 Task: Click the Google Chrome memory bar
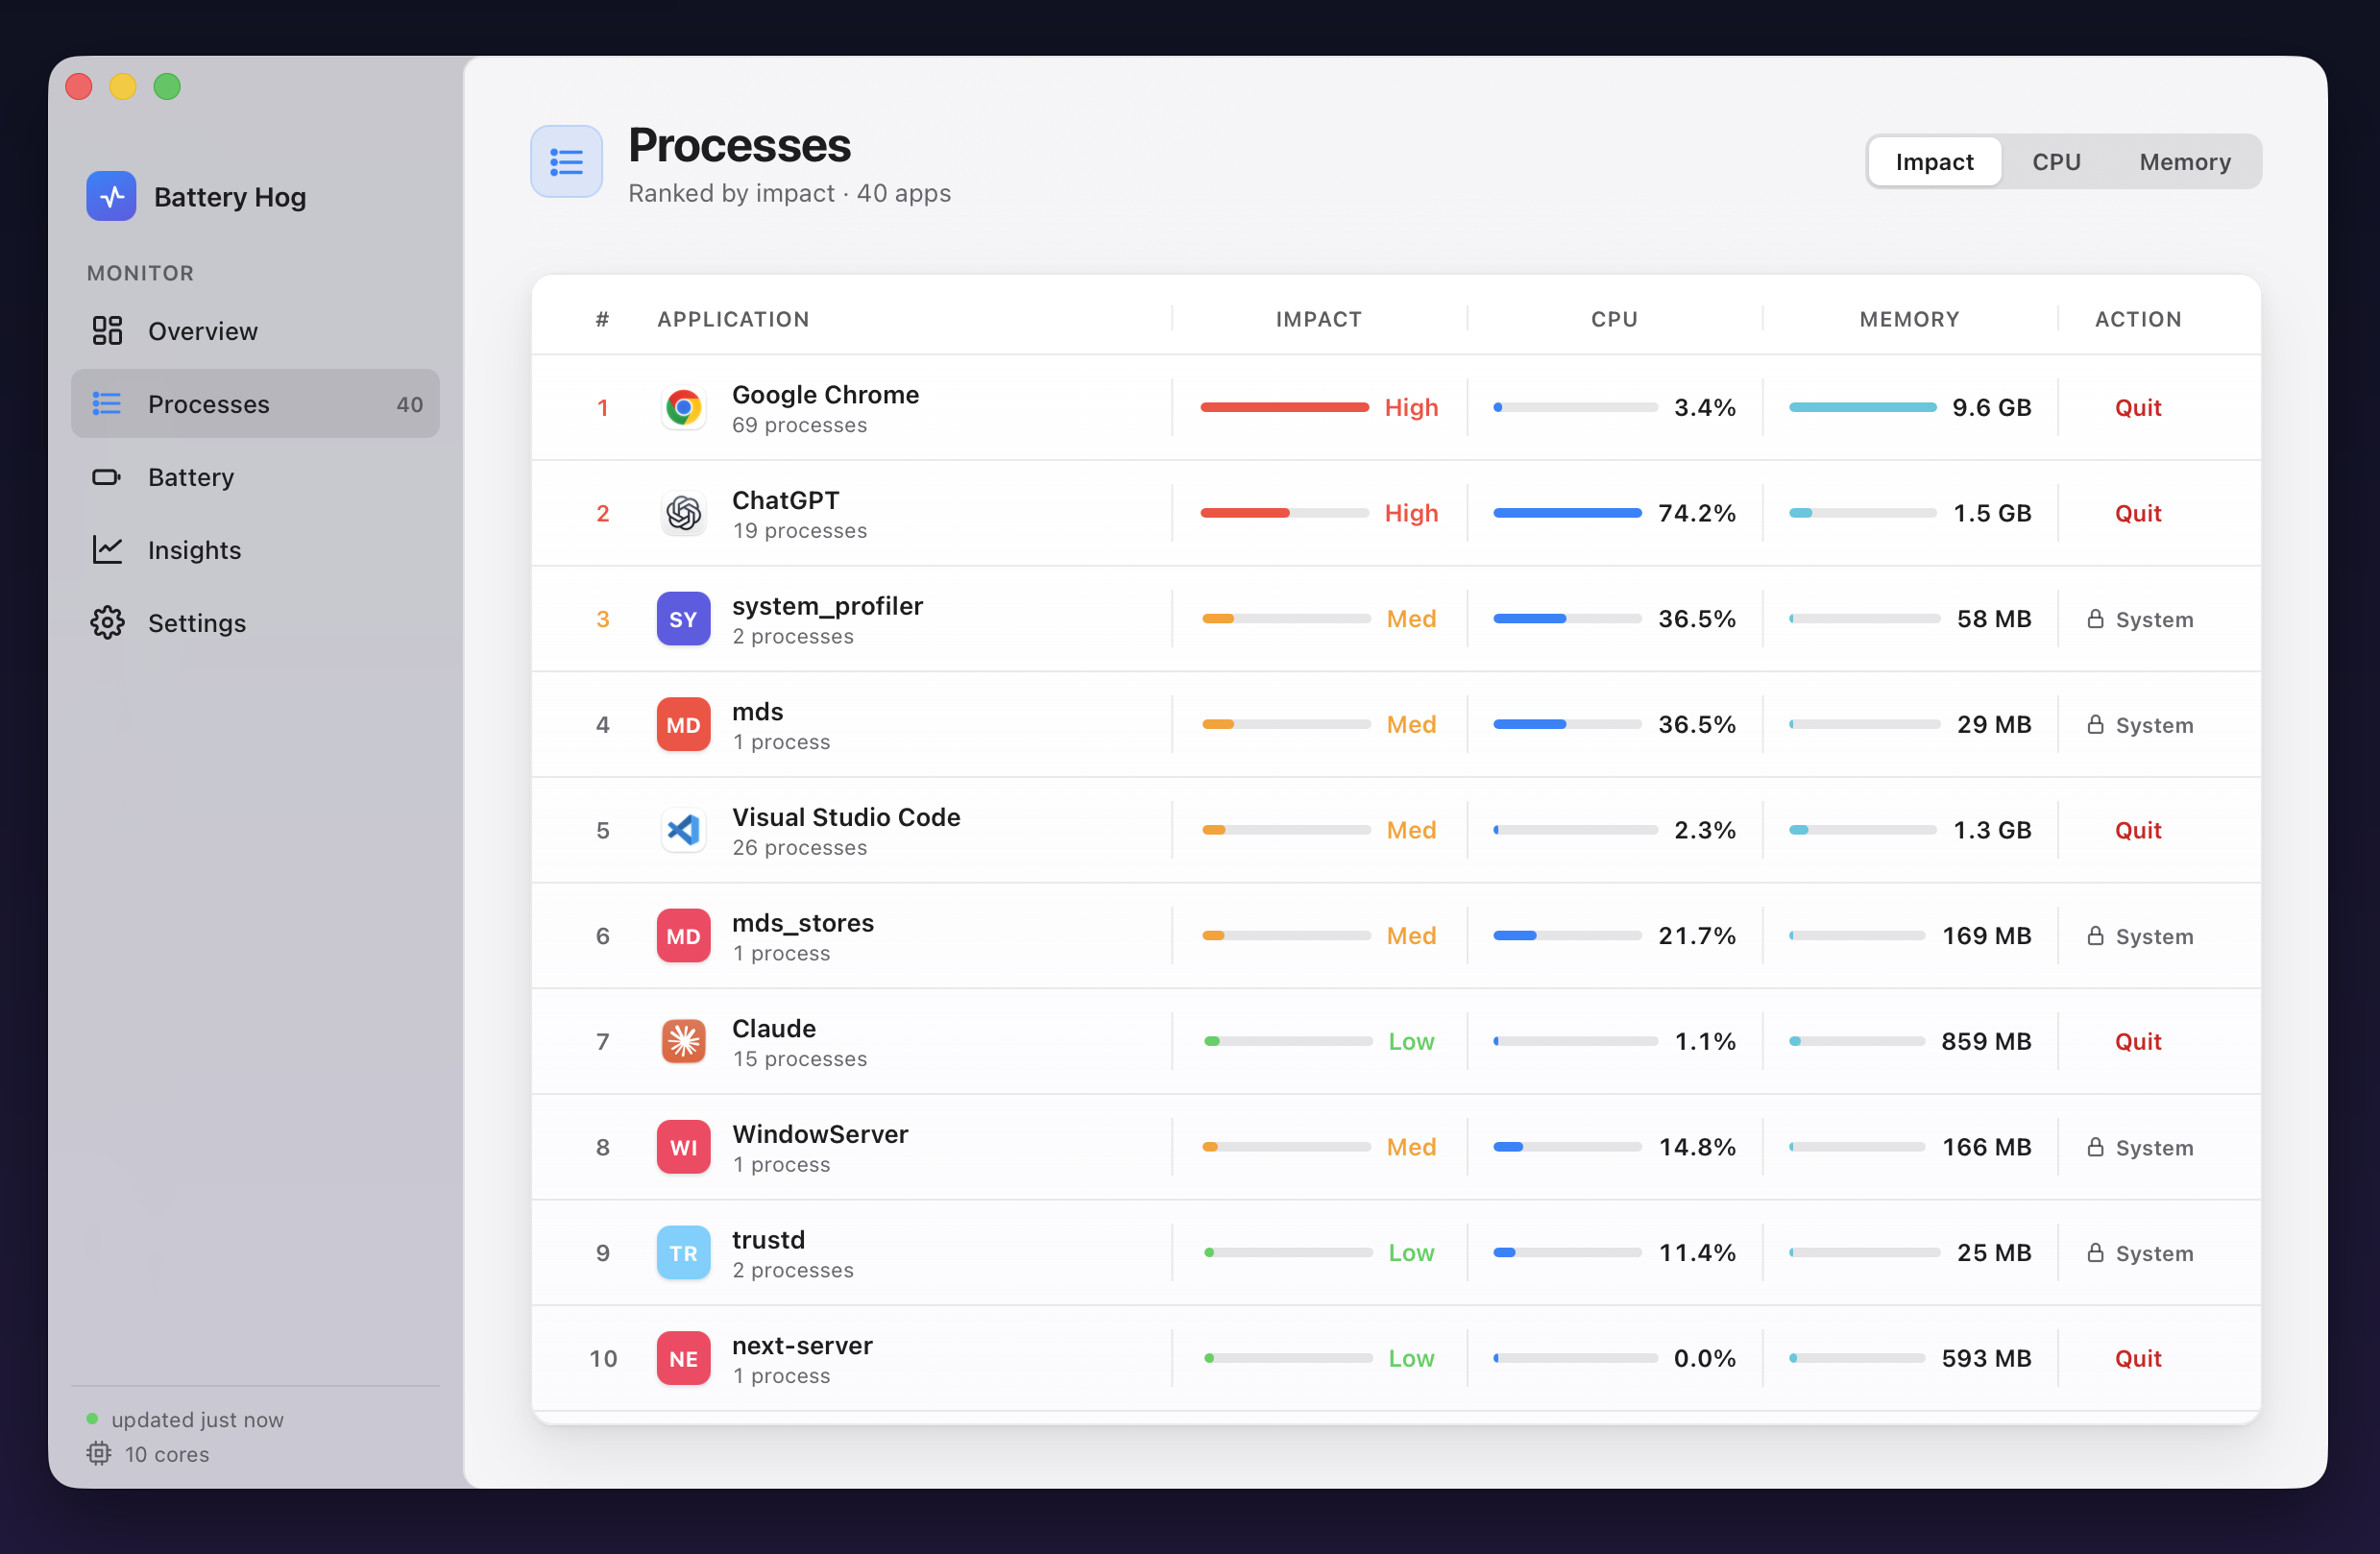tap(1862, 408)
